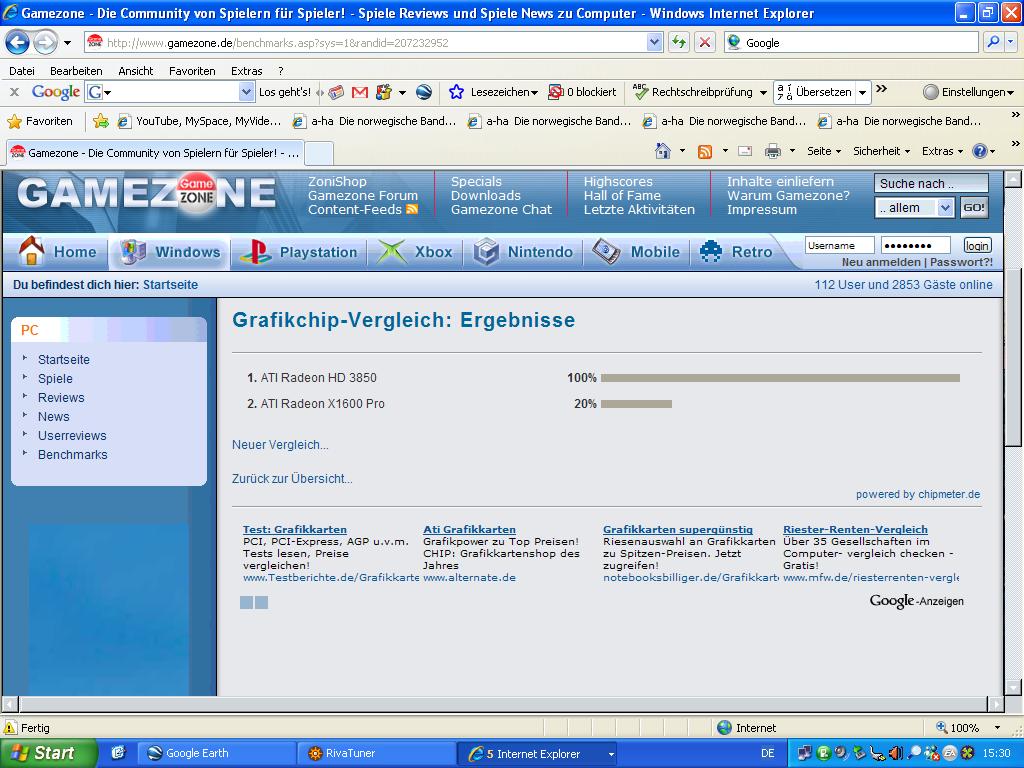The height and width of the screenshot is (768, 1024).
Task: Click the Username input field
Action: point(840,246)
